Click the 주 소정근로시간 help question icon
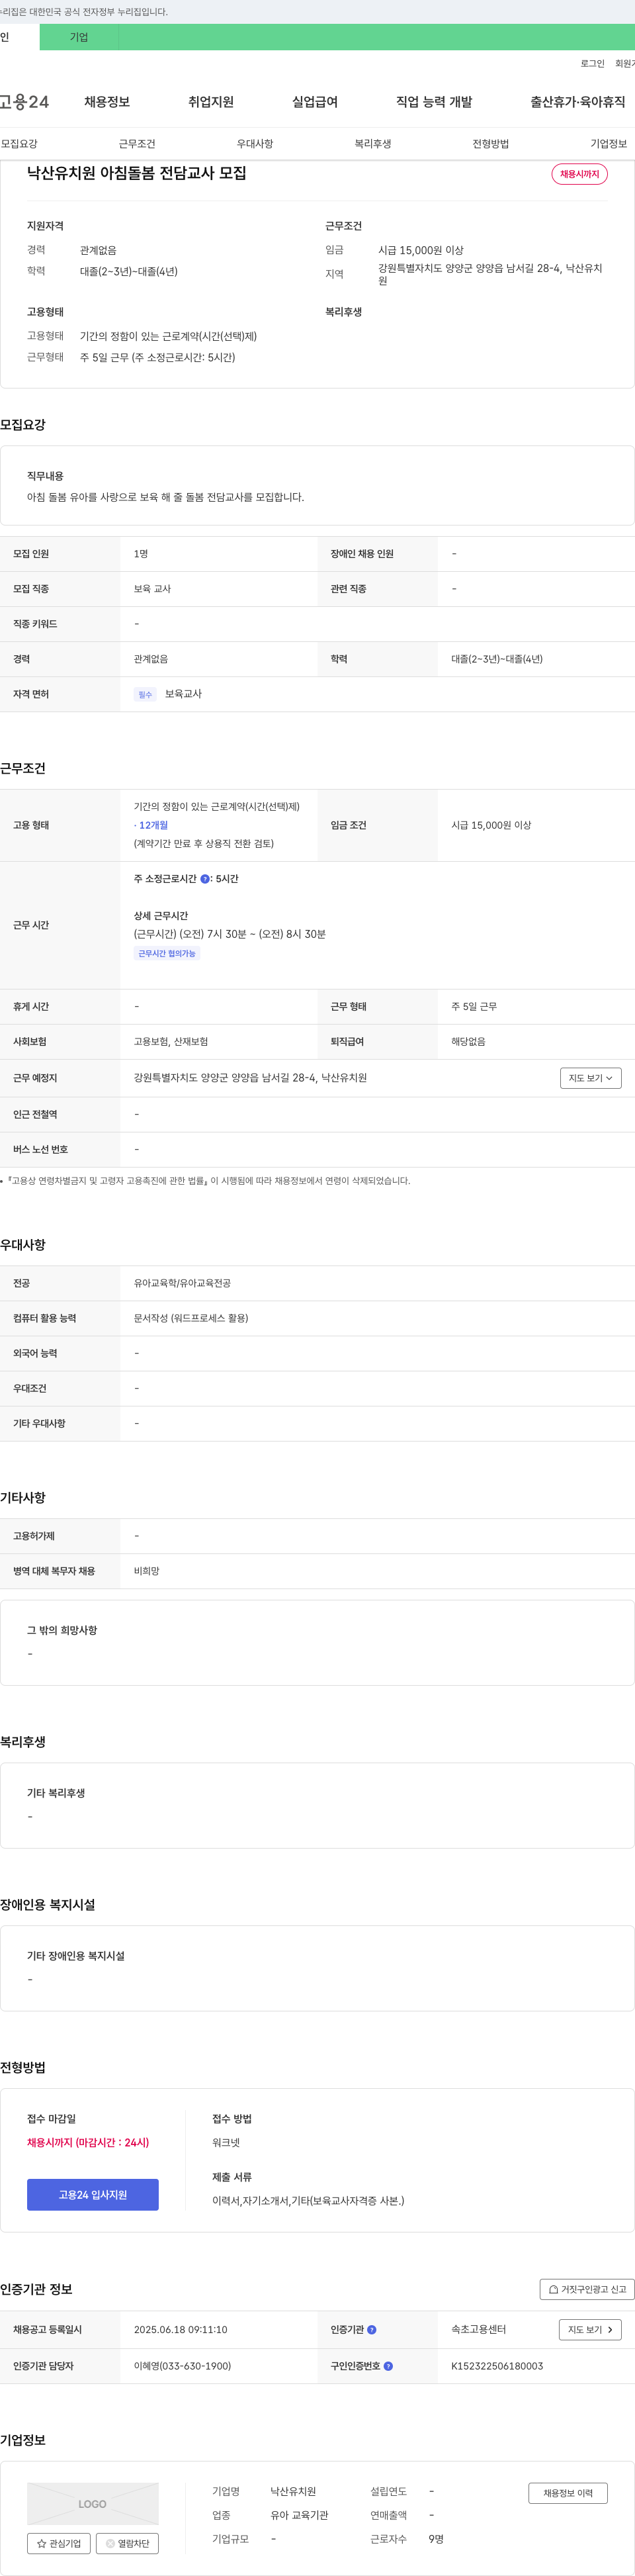 click(x=205, y=879)
